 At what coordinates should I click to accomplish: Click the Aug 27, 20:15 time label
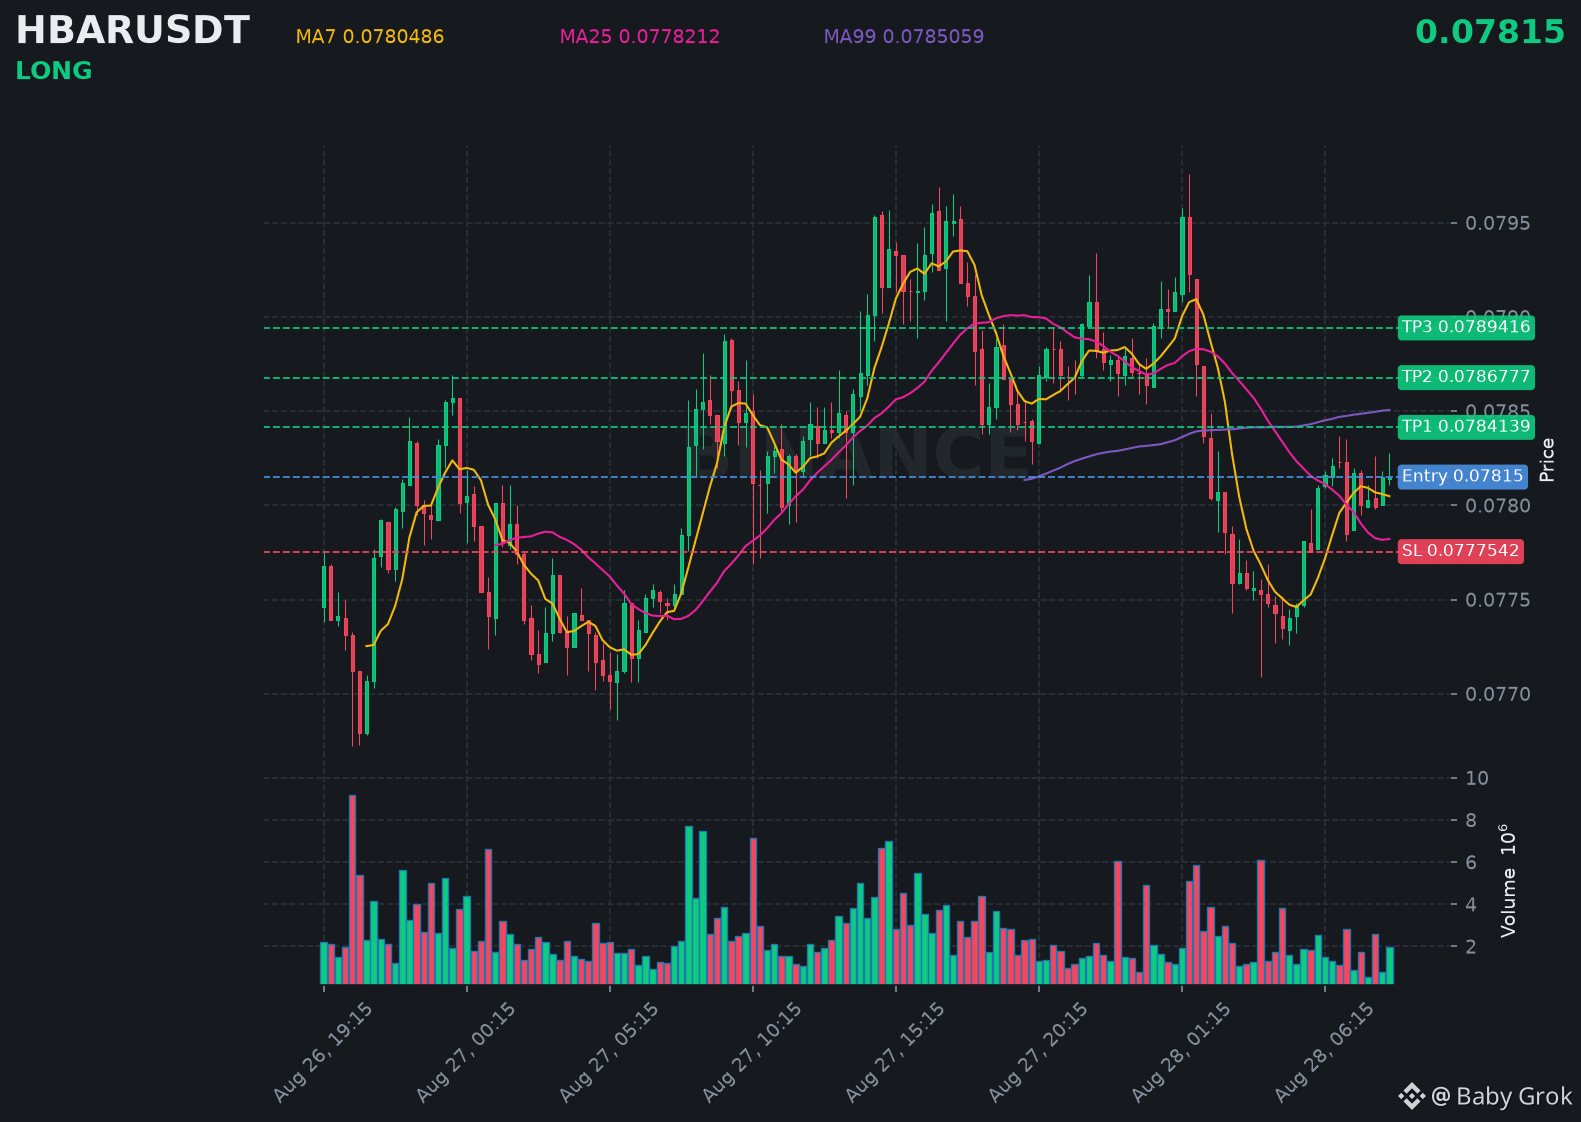point(1038,1052)
